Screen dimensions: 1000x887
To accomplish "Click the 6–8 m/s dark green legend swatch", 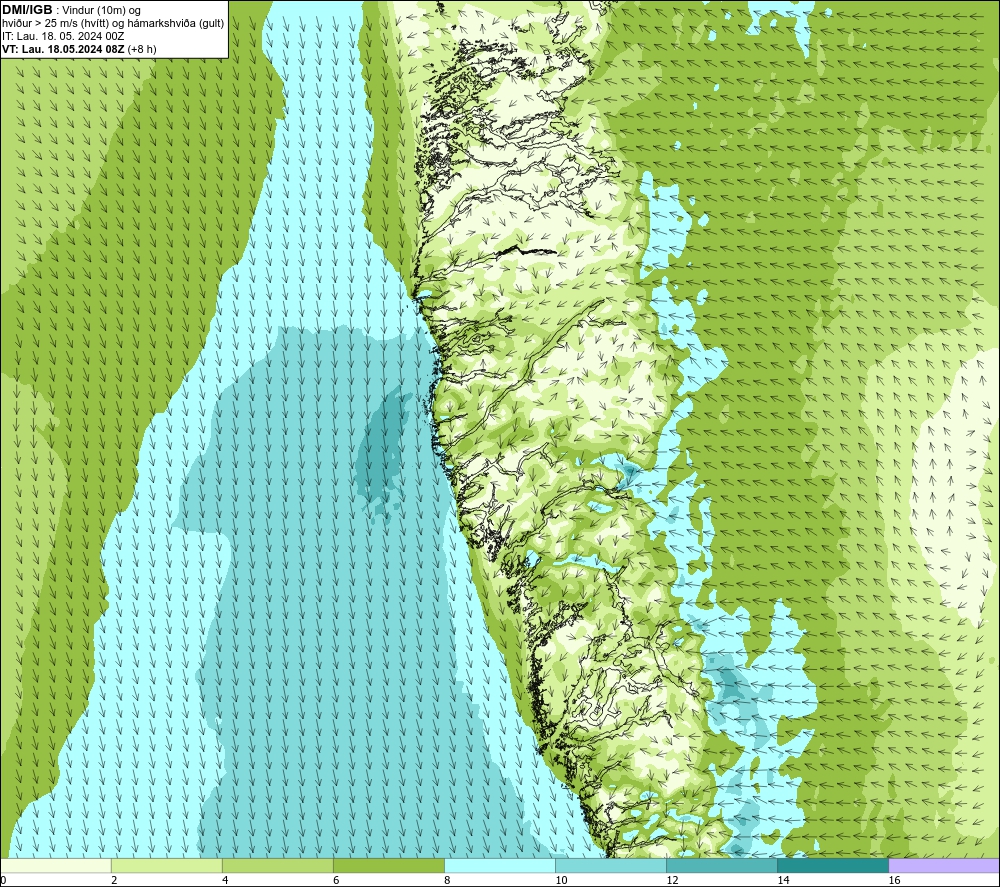I will tap(388, 865).
